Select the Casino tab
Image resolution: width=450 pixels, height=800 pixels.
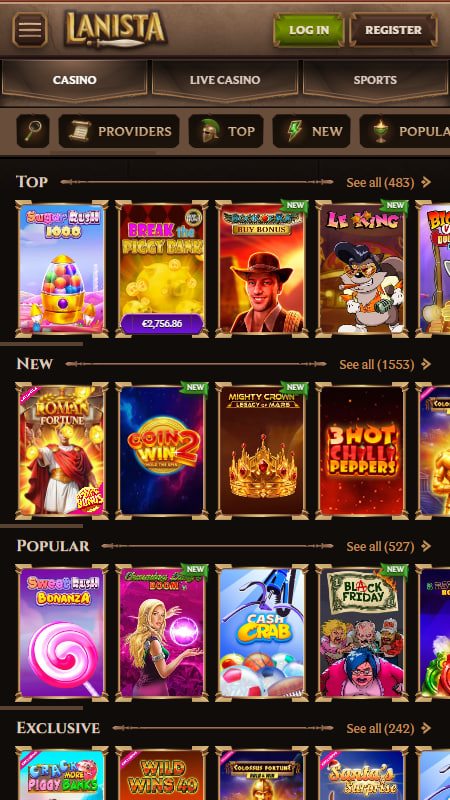point(74,80)
